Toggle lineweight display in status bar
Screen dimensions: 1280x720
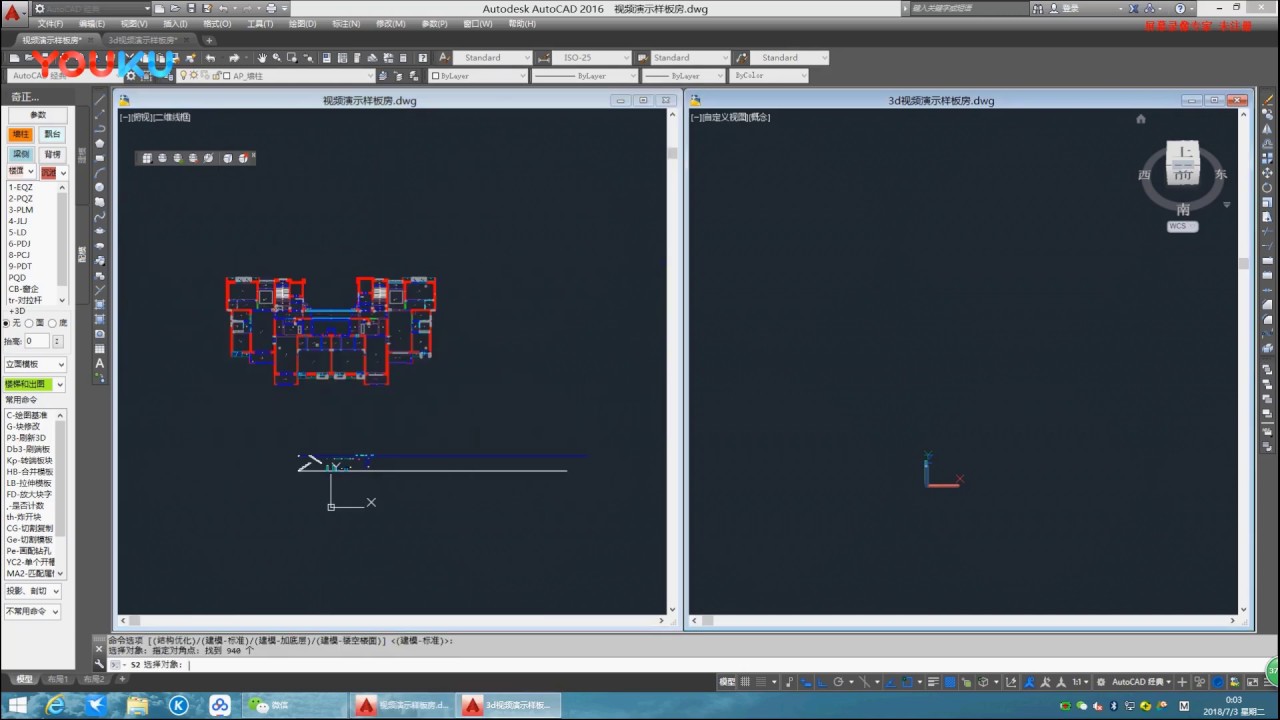(x=933, y=682)
